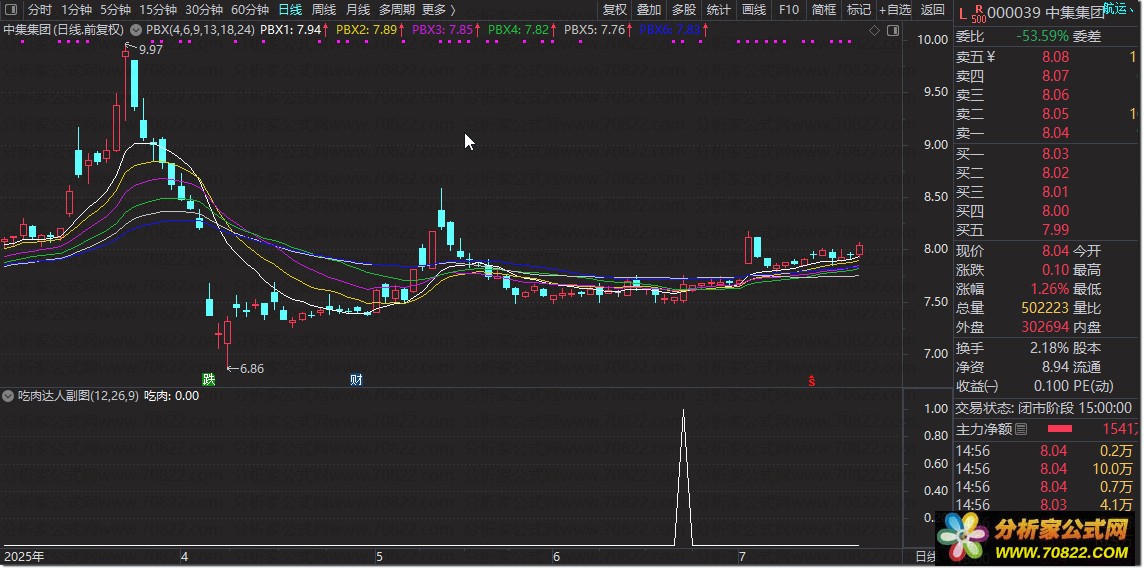Screen dimensions: 1145x569
Task: Click the PBX4: 7.82 value
Action: (518, 30)
